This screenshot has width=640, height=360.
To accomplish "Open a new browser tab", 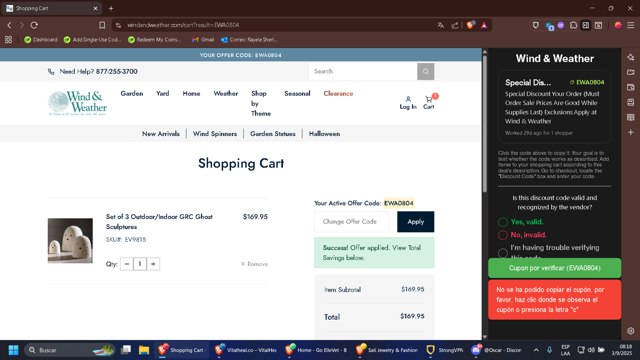I will click(x=111, y=8).
